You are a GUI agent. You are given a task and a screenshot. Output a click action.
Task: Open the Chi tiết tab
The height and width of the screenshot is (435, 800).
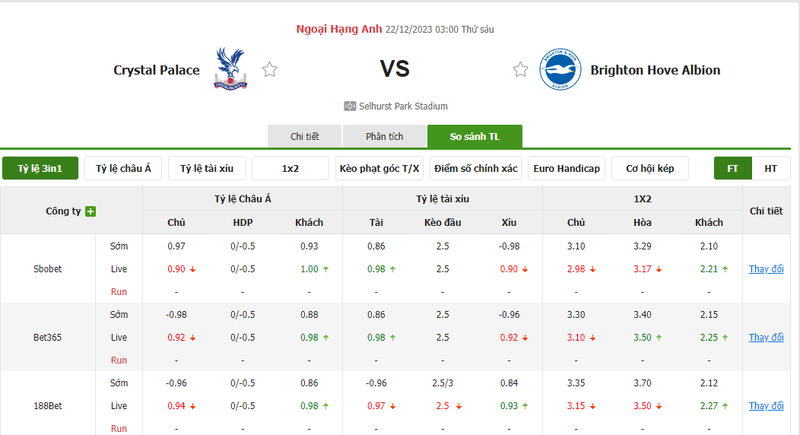pos(304,137)
